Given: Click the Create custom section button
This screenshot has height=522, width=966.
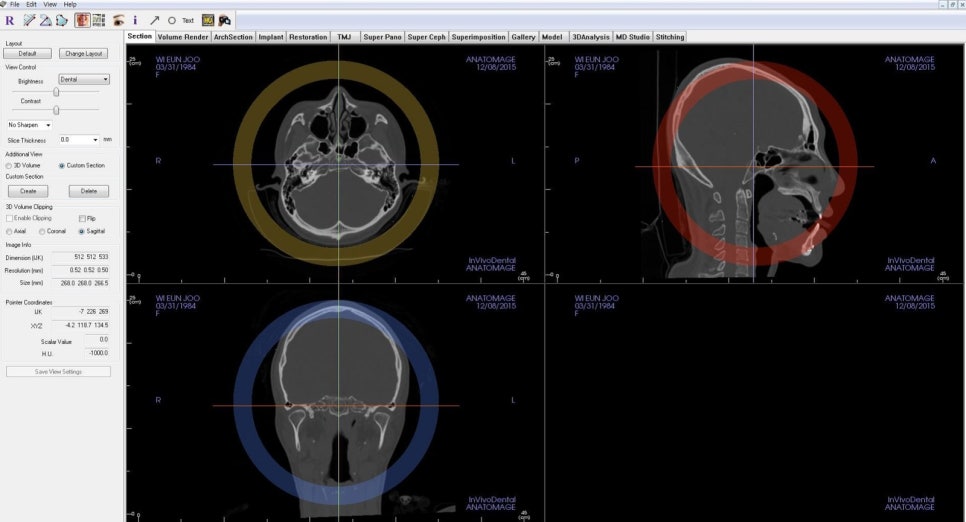Looking at the screenshot, I should coord(28,191).
